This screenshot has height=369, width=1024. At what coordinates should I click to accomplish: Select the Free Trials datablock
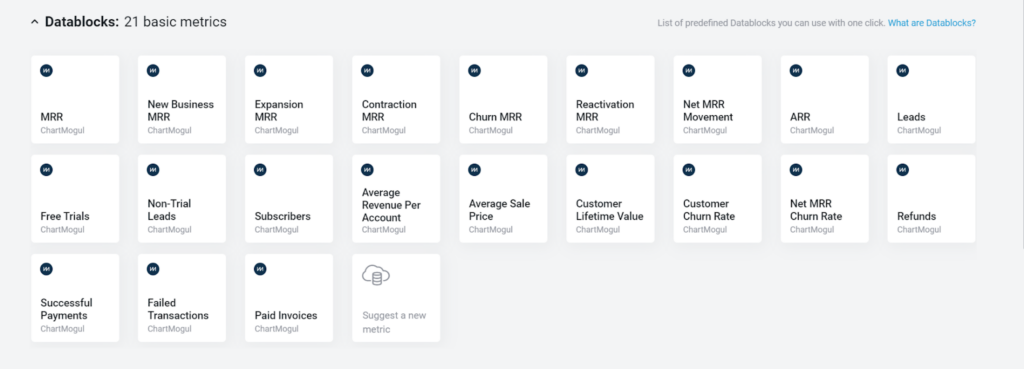(75, 199)
